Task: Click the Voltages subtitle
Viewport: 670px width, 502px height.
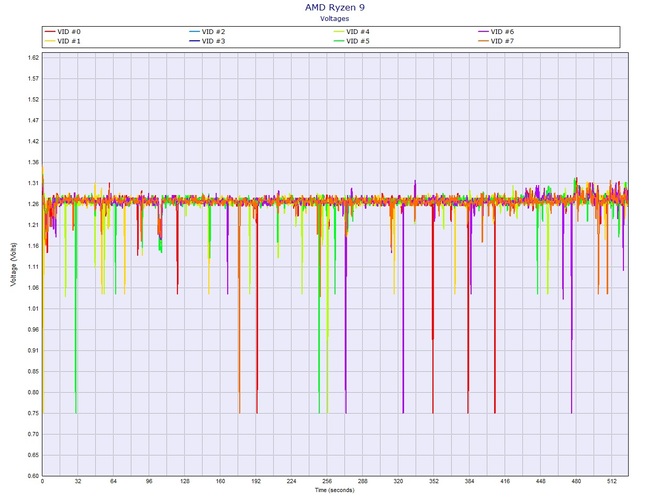Action: pos(335,18)
